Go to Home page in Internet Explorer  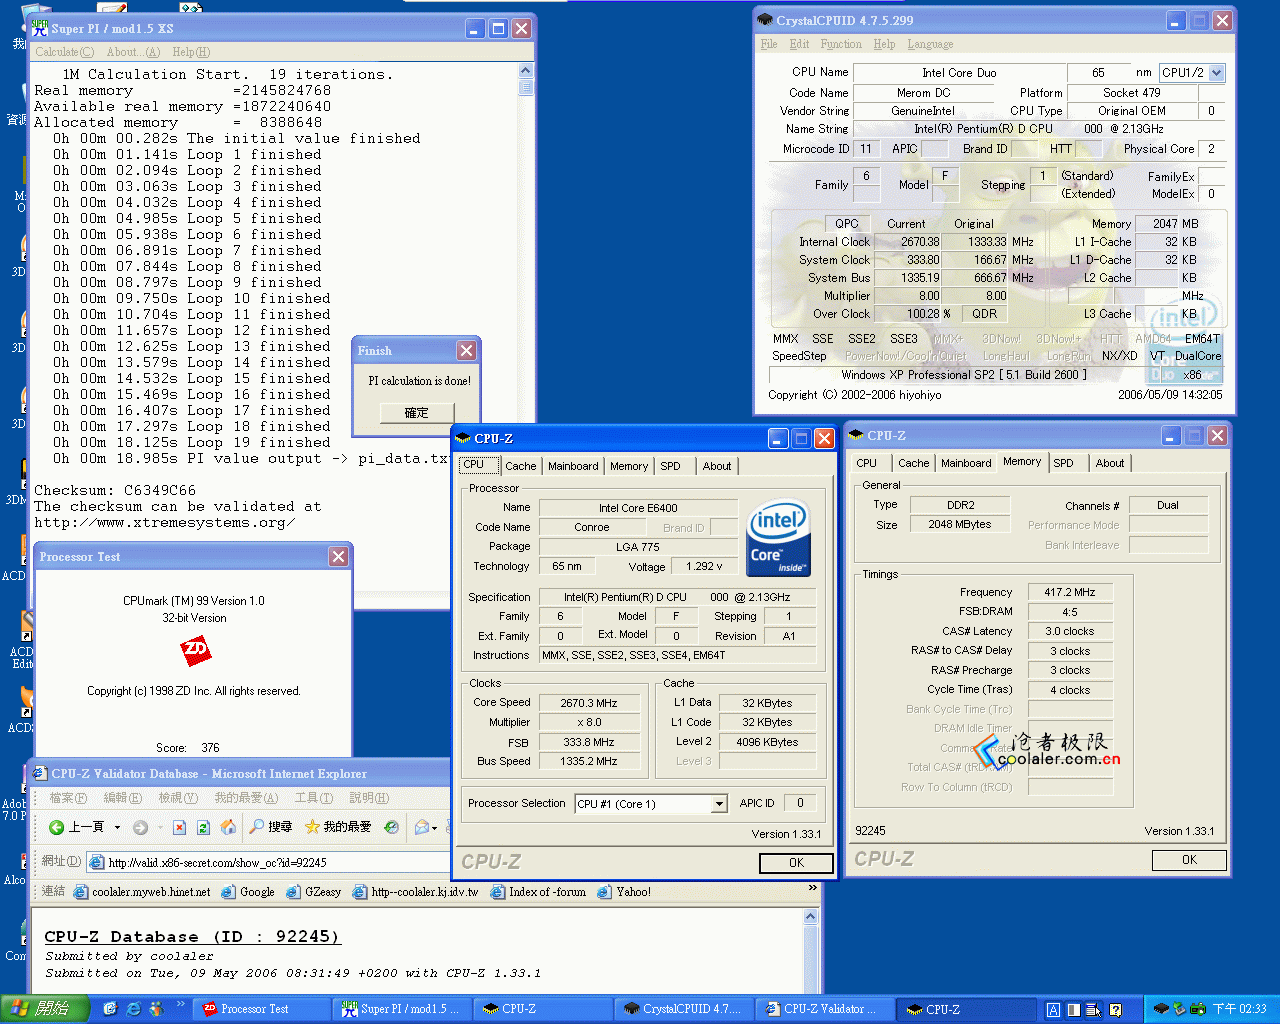228,827
